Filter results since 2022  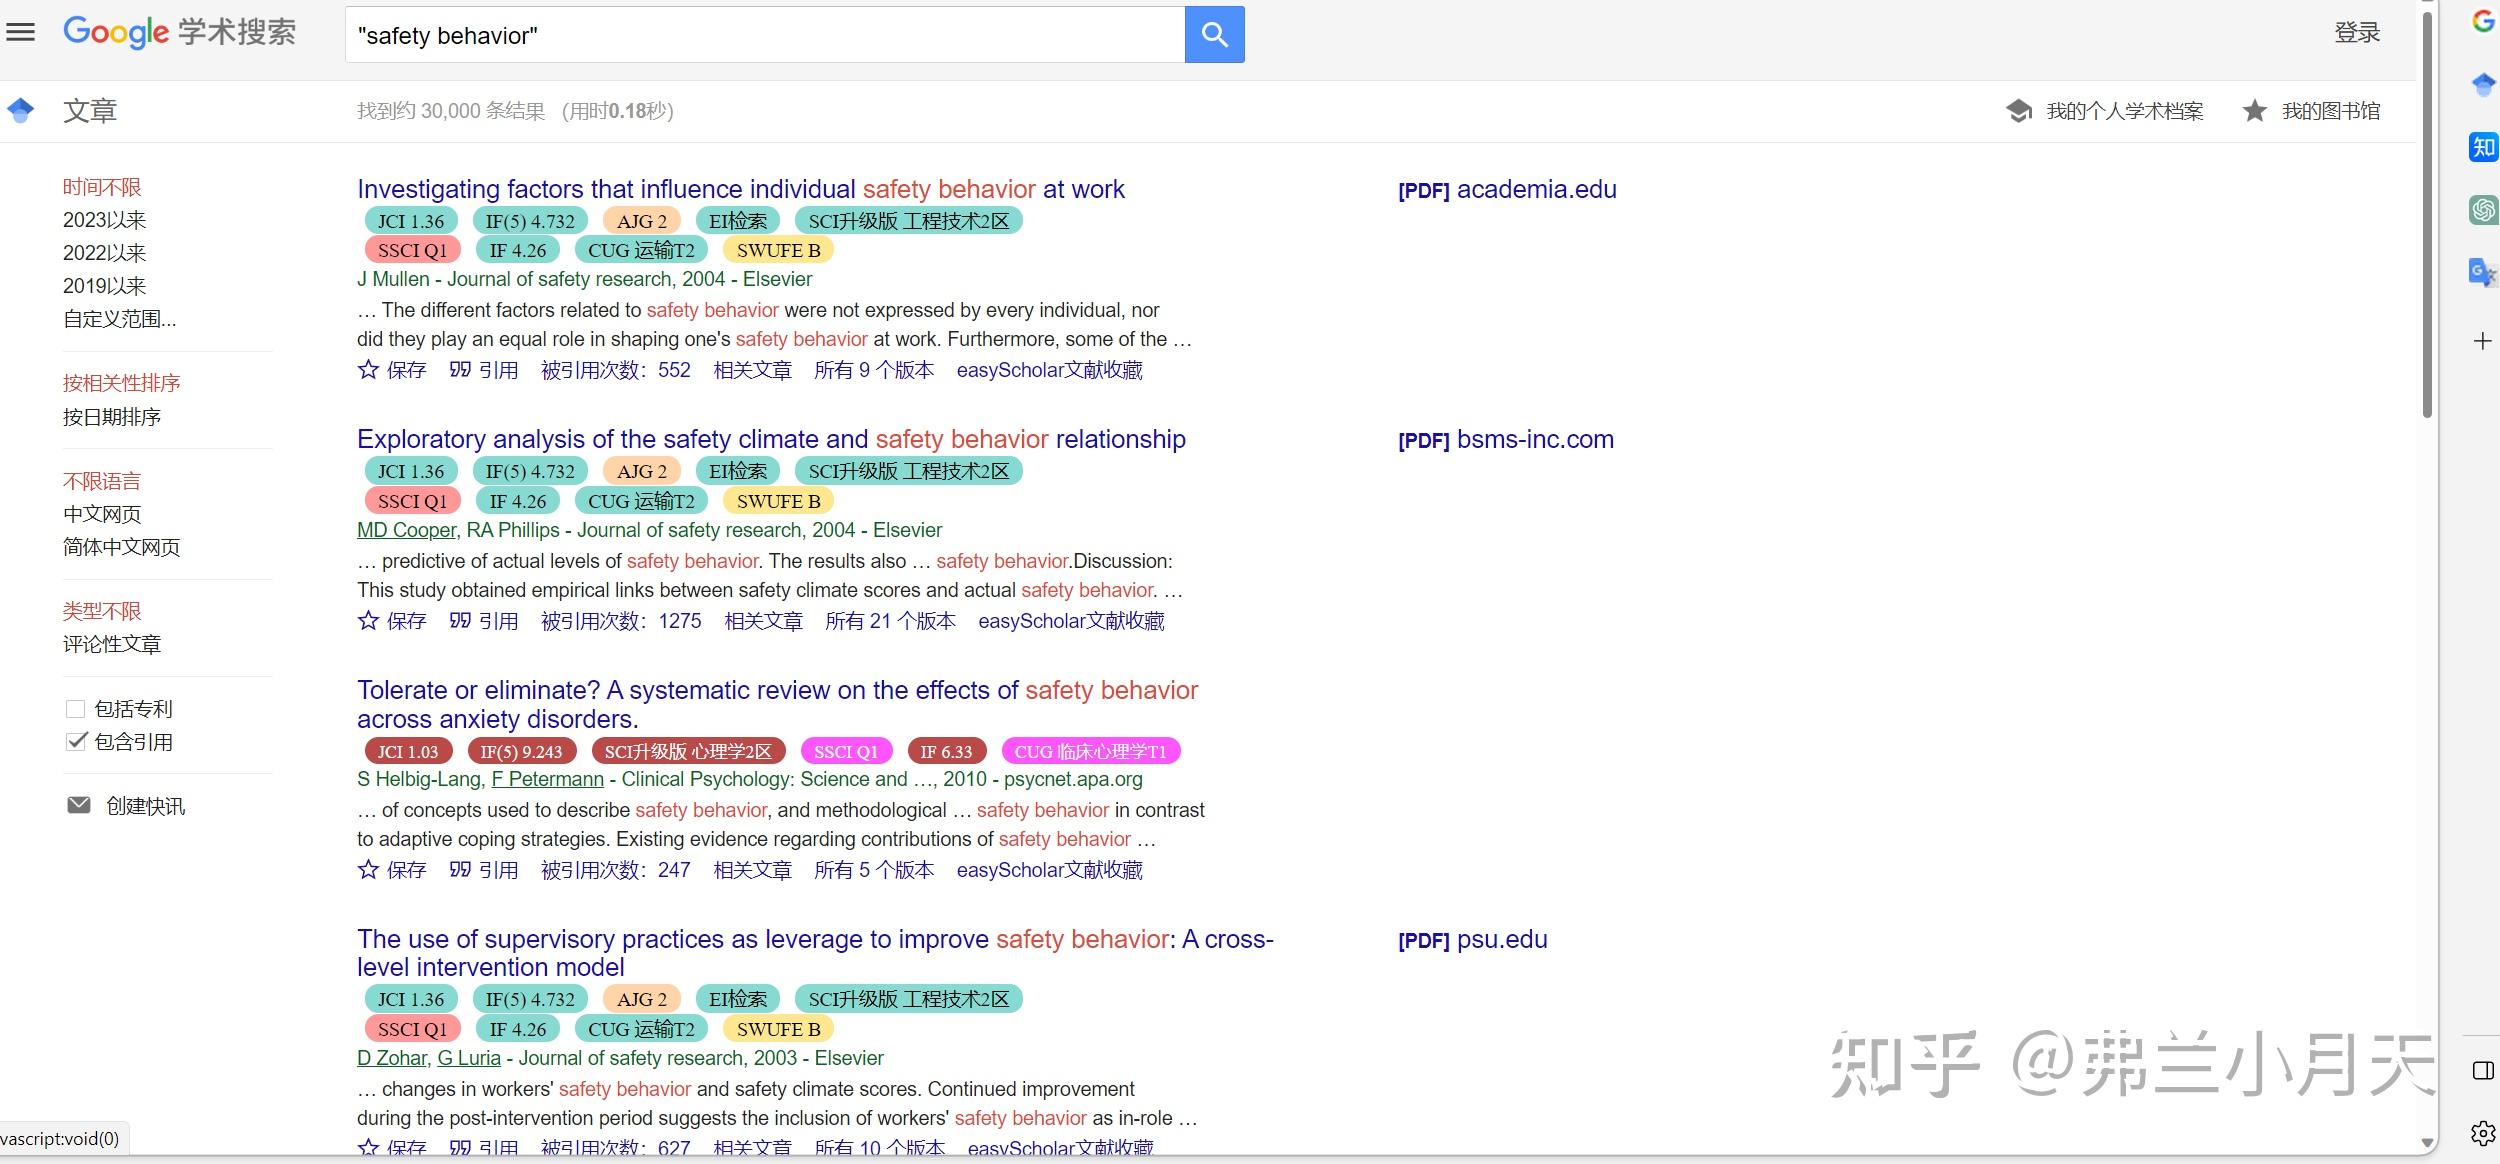[104, 253]
